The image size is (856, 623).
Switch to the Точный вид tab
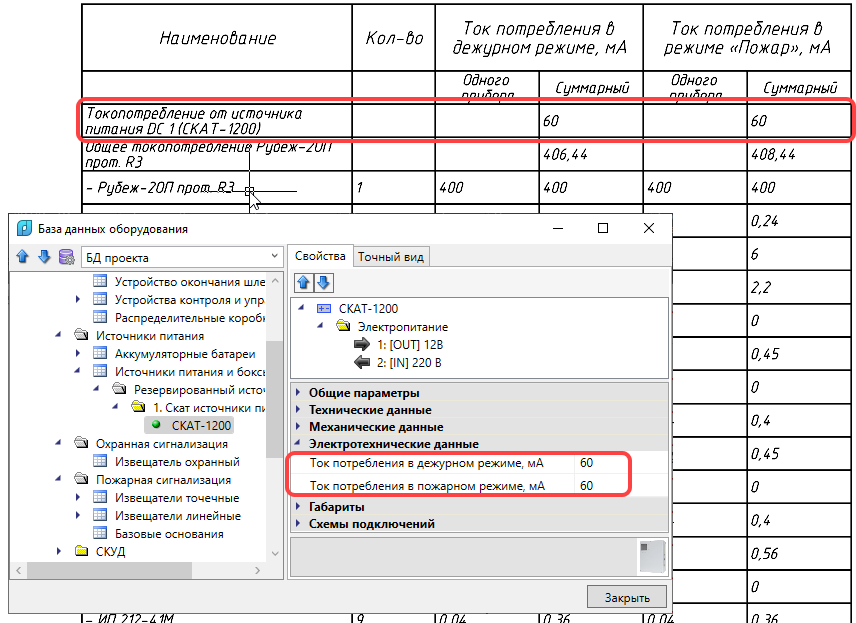pyautogui.click(x=391, y=257)
